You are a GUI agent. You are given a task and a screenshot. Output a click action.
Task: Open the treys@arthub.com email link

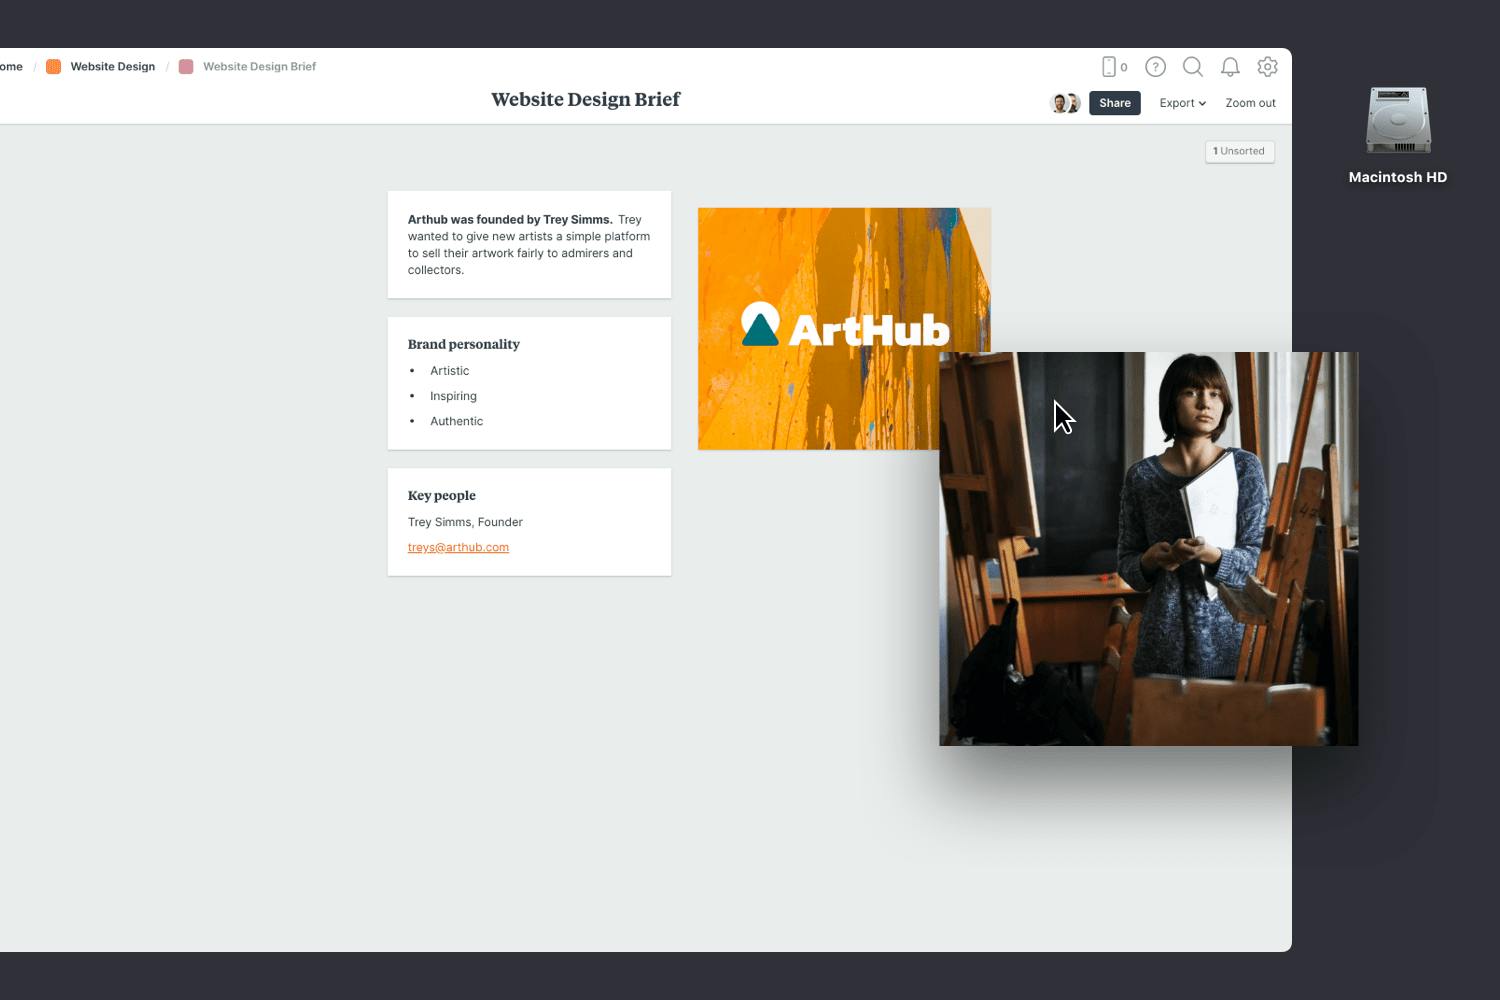point(458,547)
